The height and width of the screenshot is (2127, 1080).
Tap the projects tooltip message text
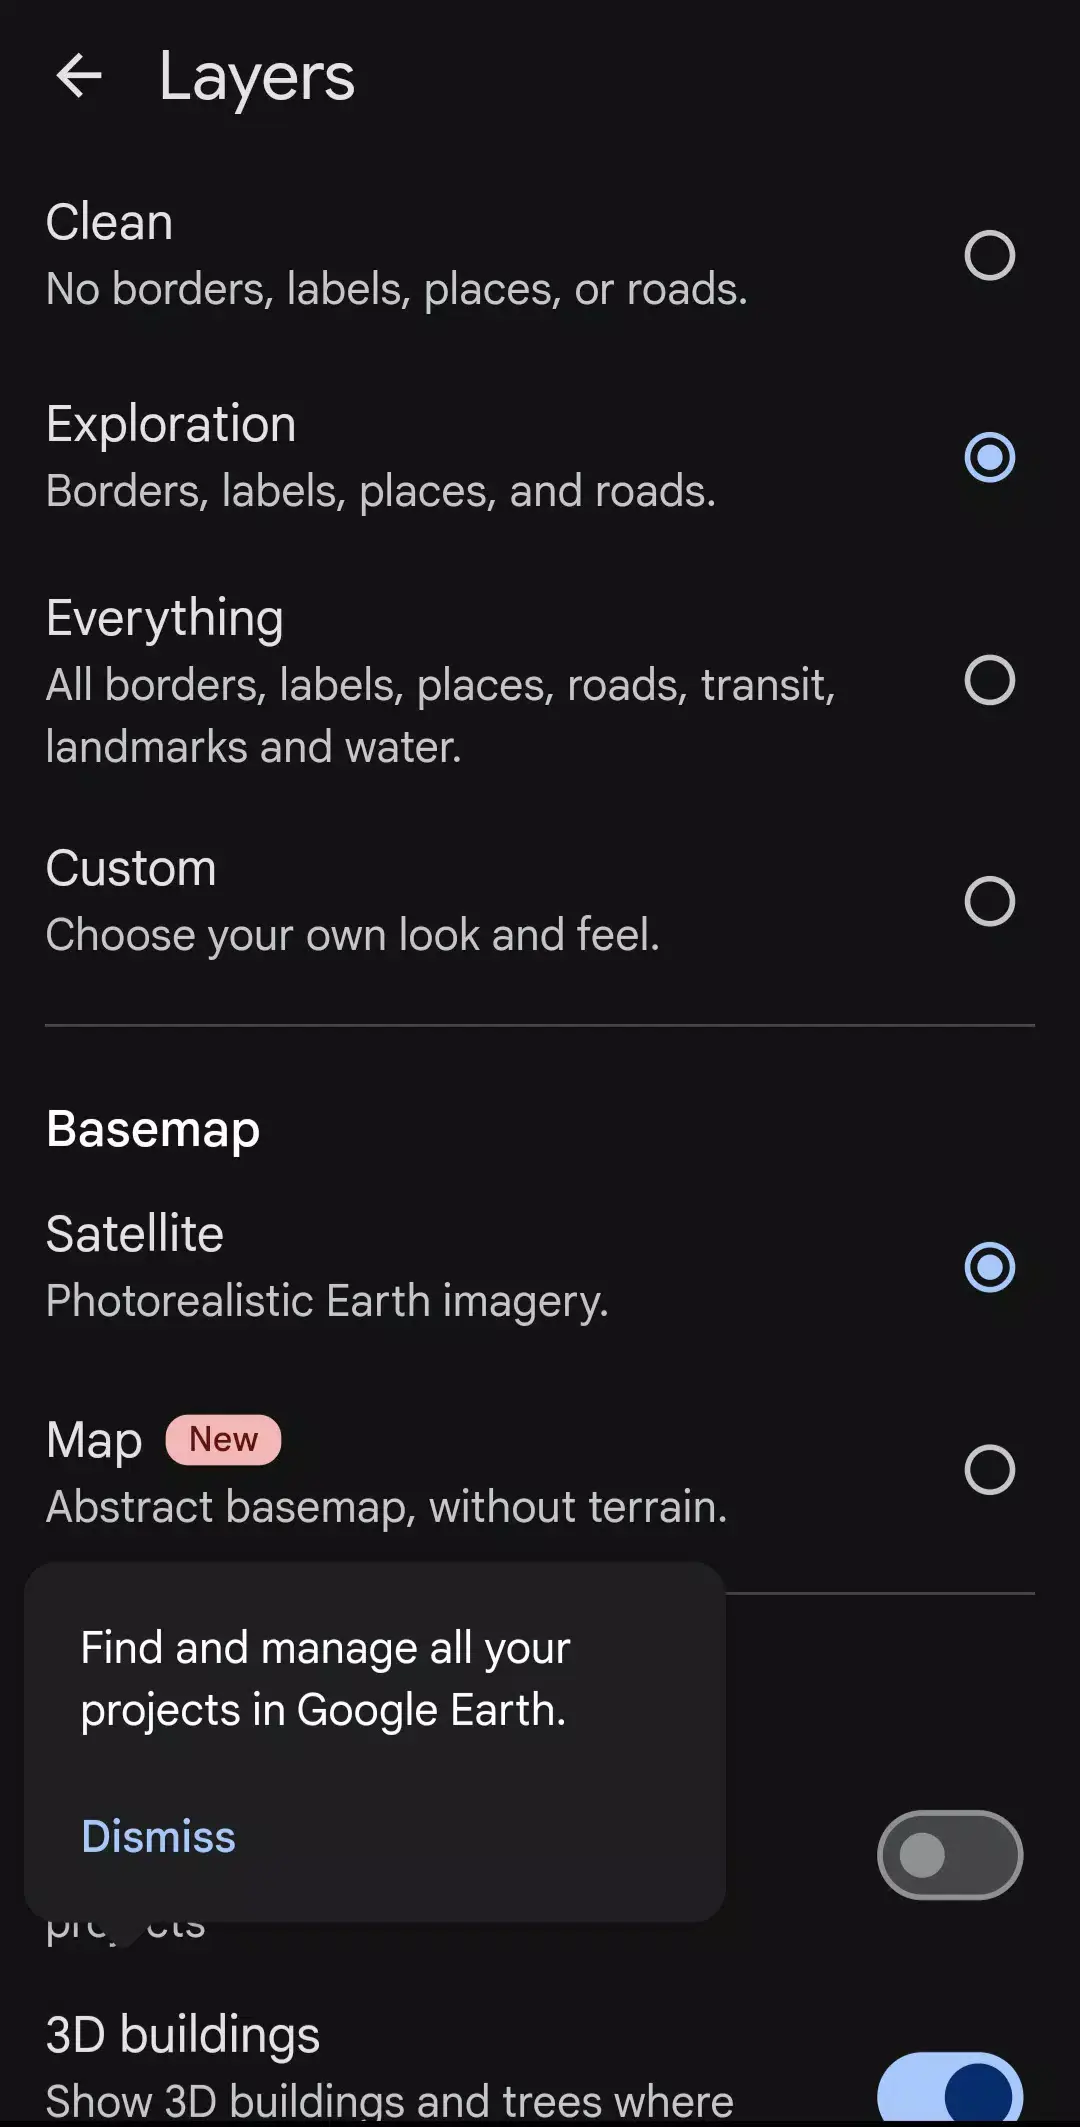coord(324,1677)
